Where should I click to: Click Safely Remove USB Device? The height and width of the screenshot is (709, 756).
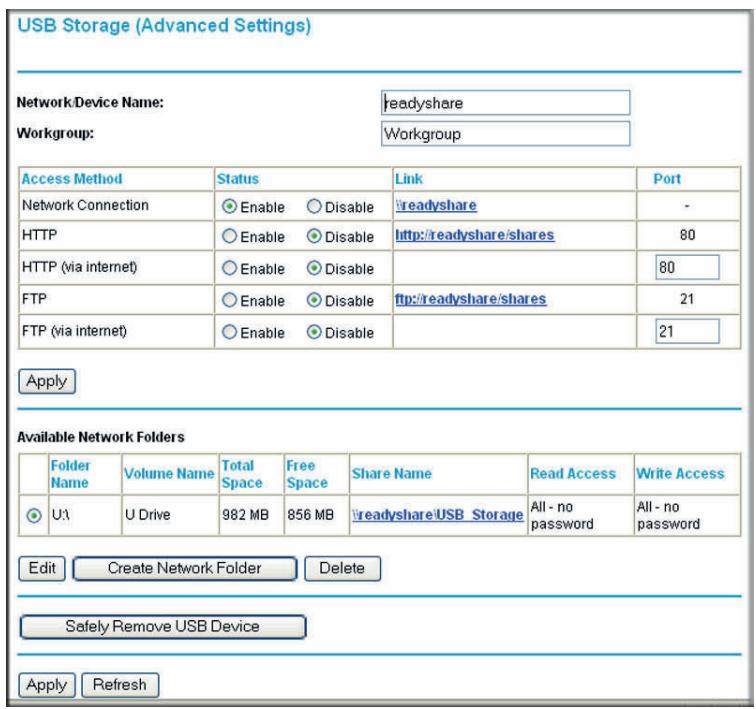tap(162, 627)
